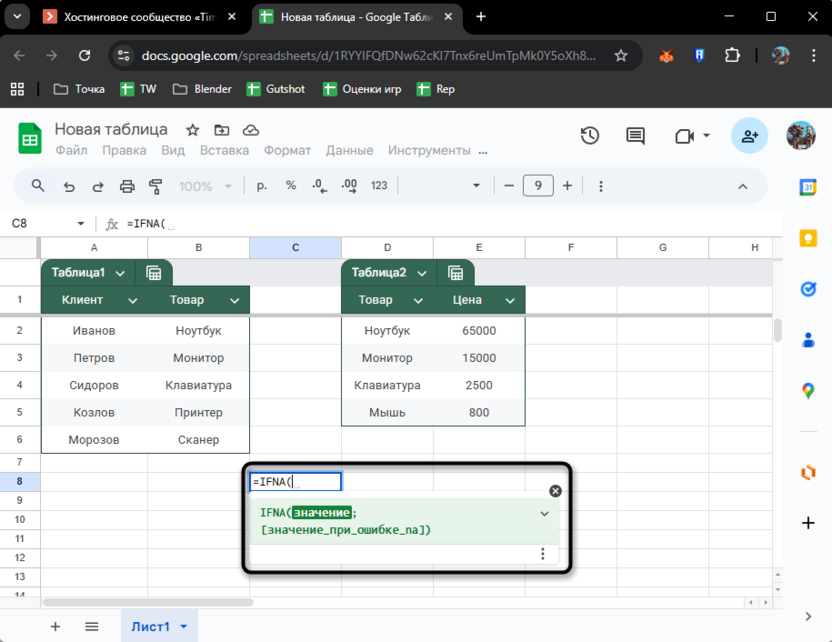Screen dimensions: 832x642
Task: Click the share access button
Action: [x=749, y=136]
